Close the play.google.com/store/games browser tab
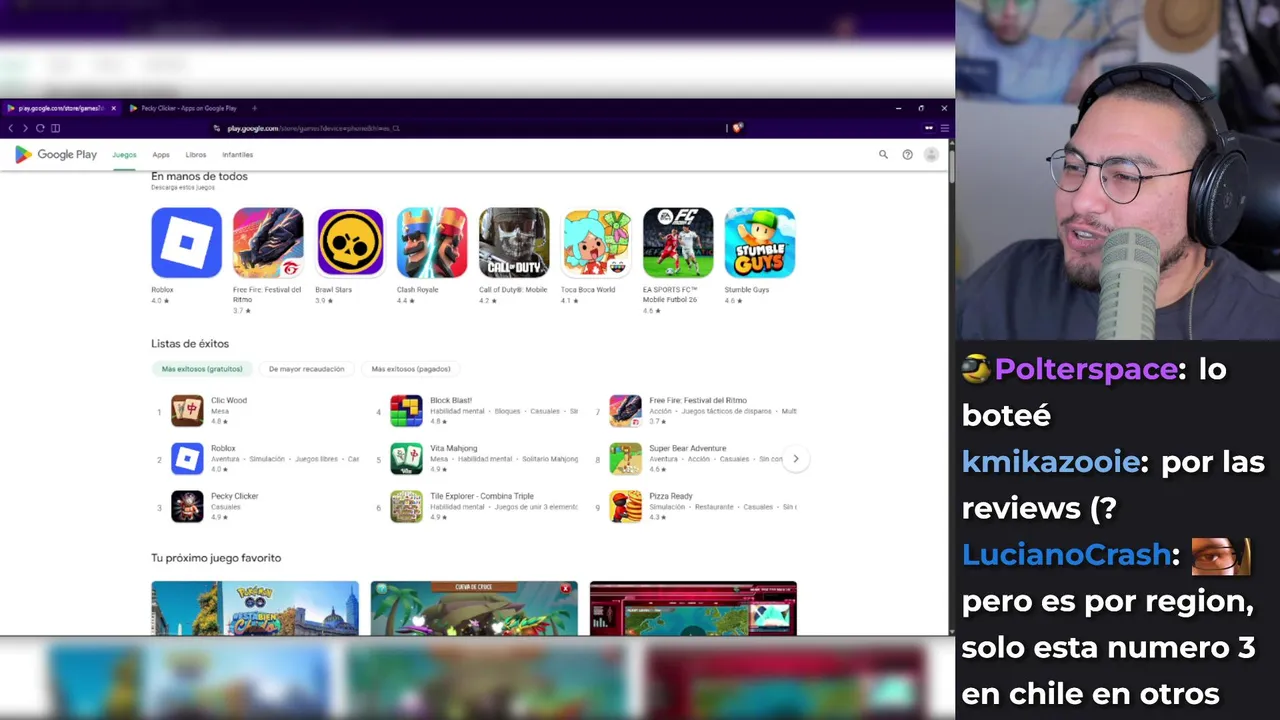The height and width of the screenshot is (720, 1280). pos(114,108)
